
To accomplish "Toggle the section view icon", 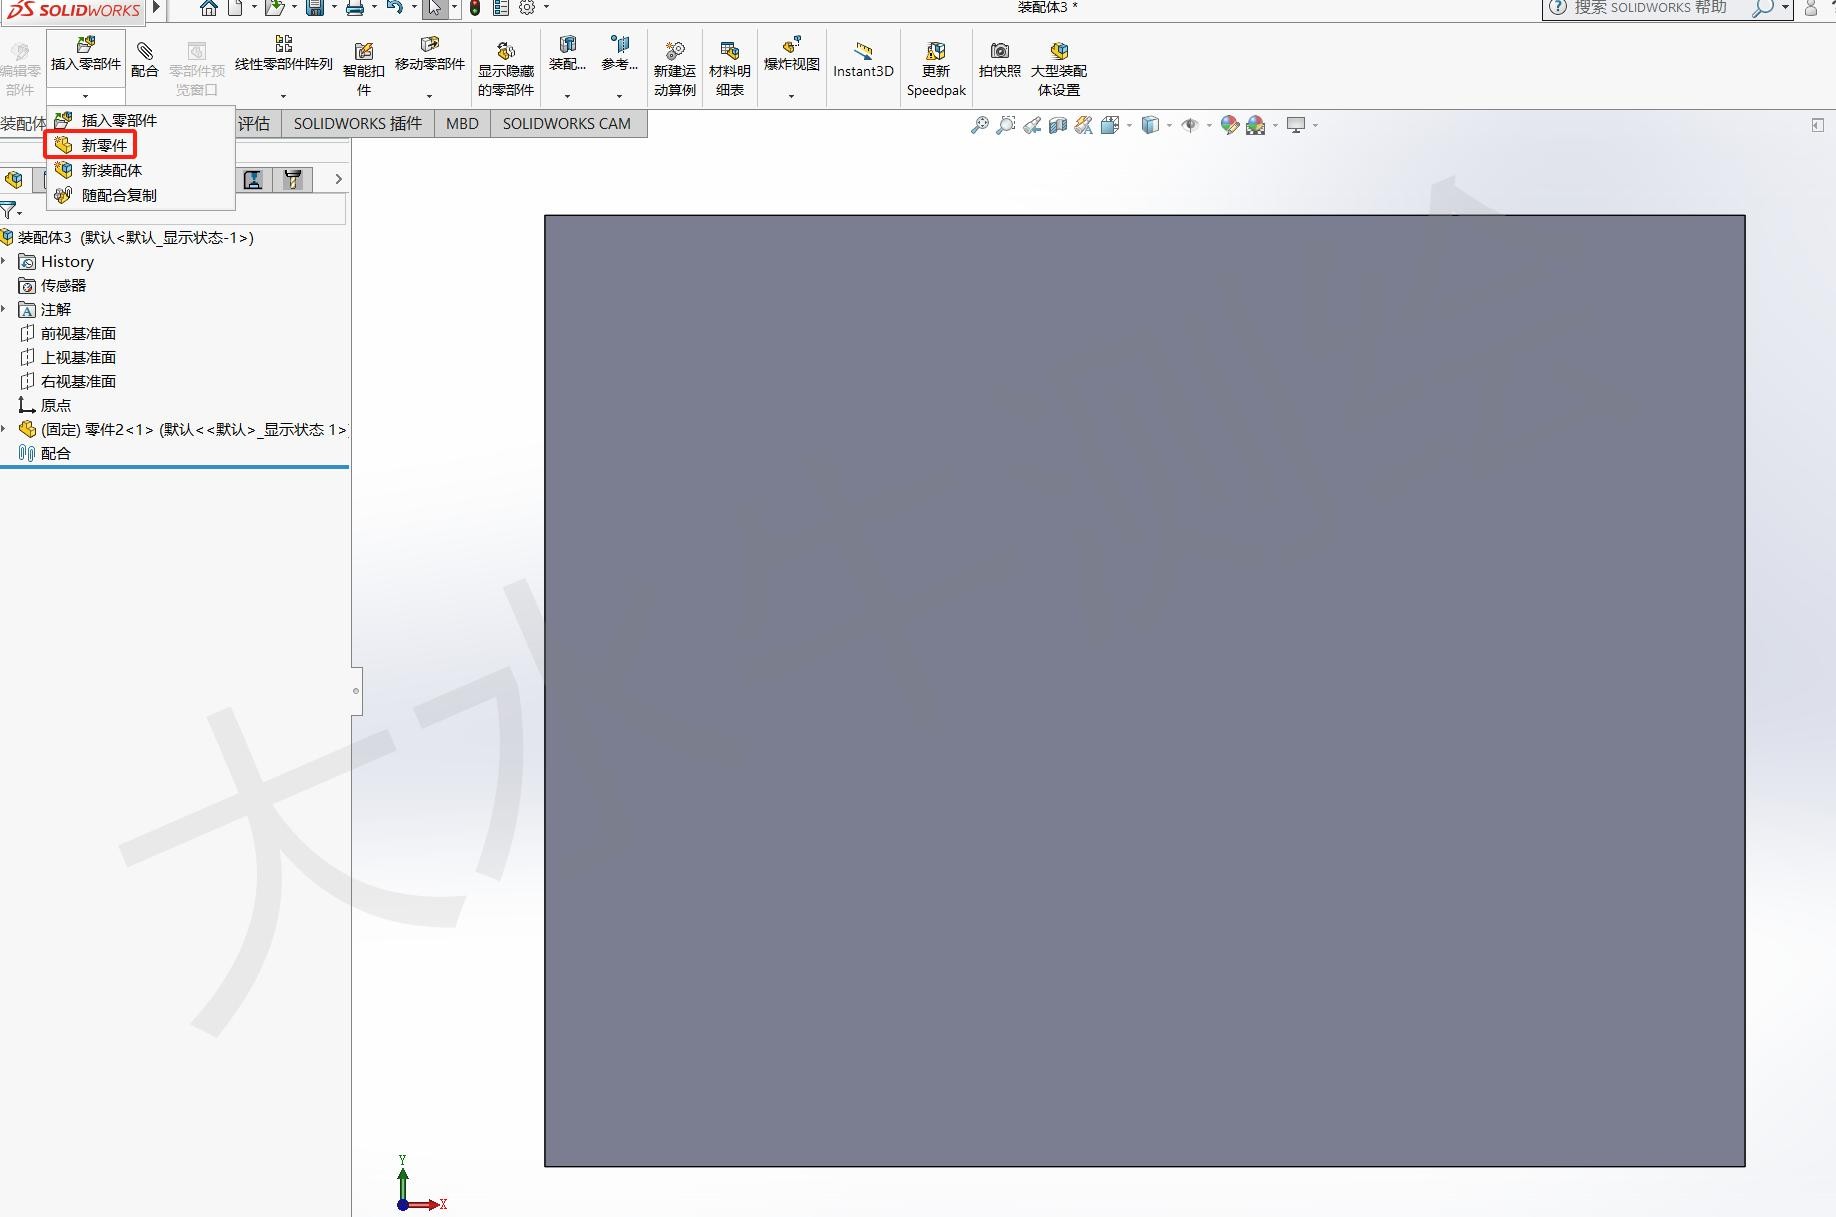I will pos(1058,125).
